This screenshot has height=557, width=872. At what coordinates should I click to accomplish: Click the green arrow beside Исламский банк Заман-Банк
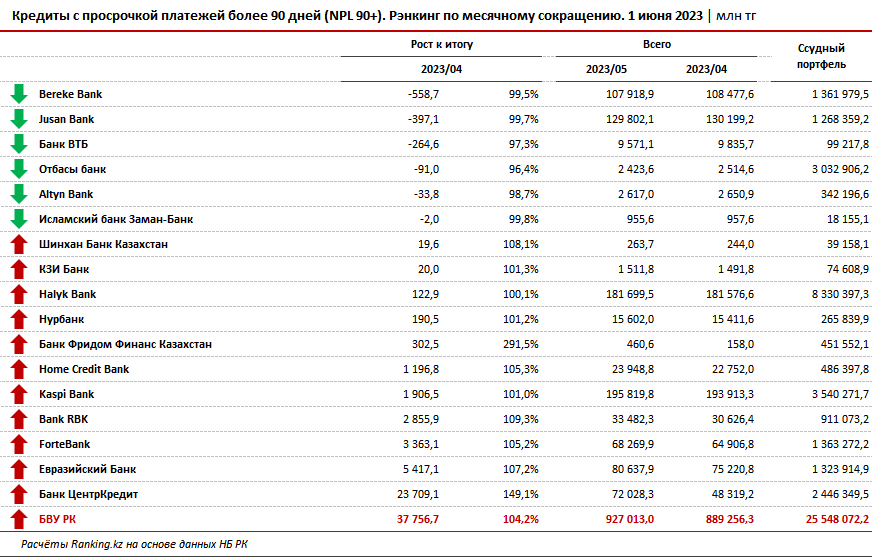click(19, 219)
